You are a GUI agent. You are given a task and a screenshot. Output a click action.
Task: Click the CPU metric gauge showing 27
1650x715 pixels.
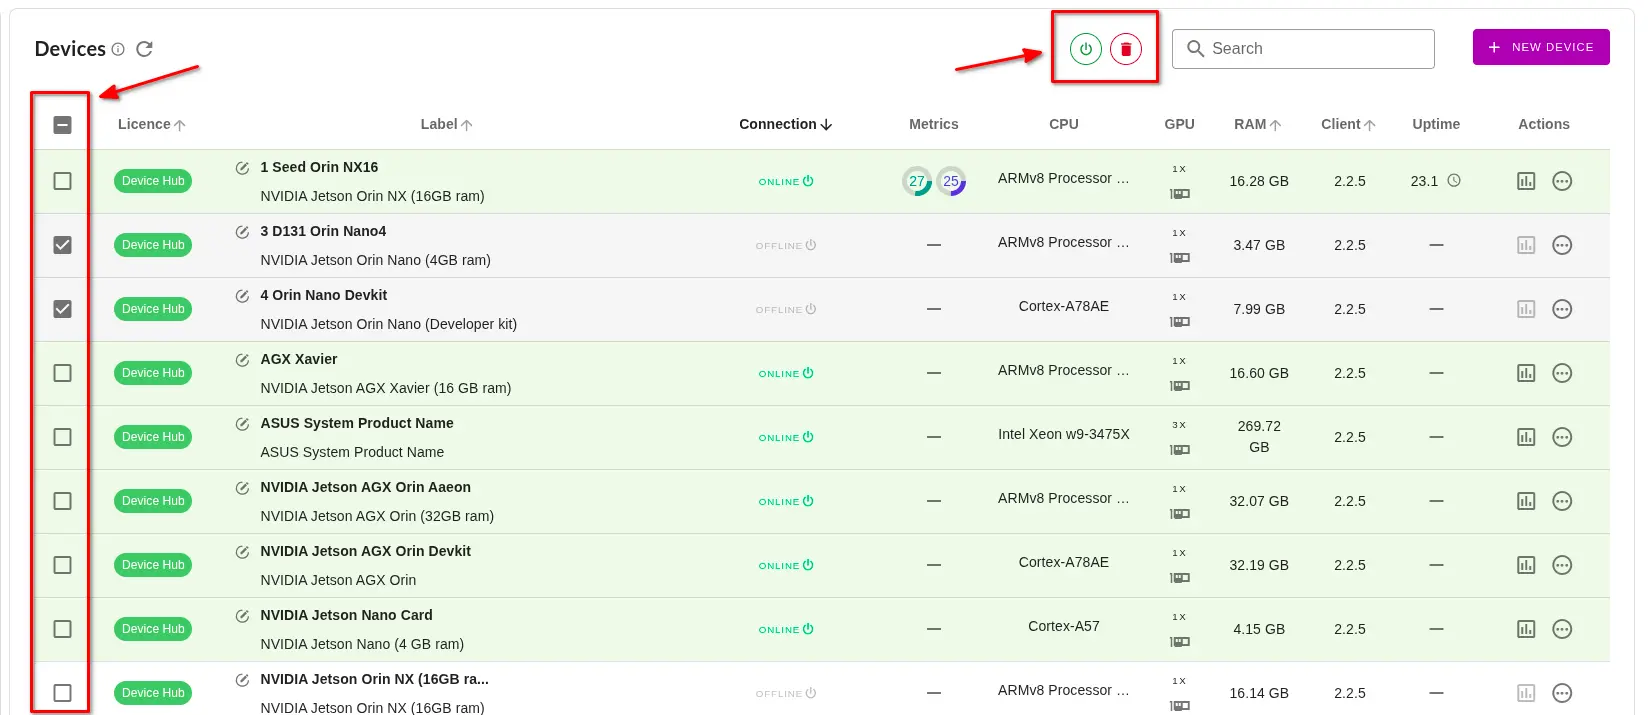(916, 181)
